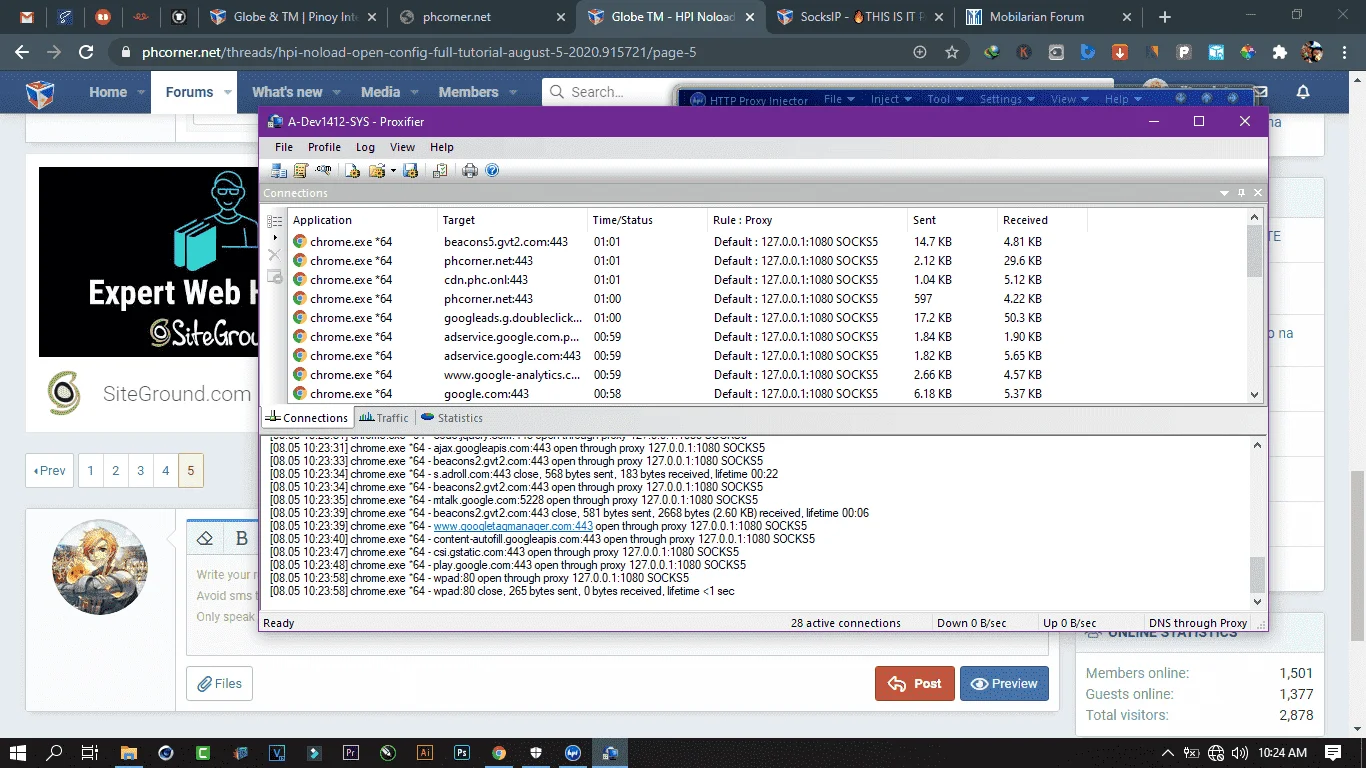Open Illustrator from the taskbar
The width and height of the screenshot is (1366, 768).
coord(425,753)
